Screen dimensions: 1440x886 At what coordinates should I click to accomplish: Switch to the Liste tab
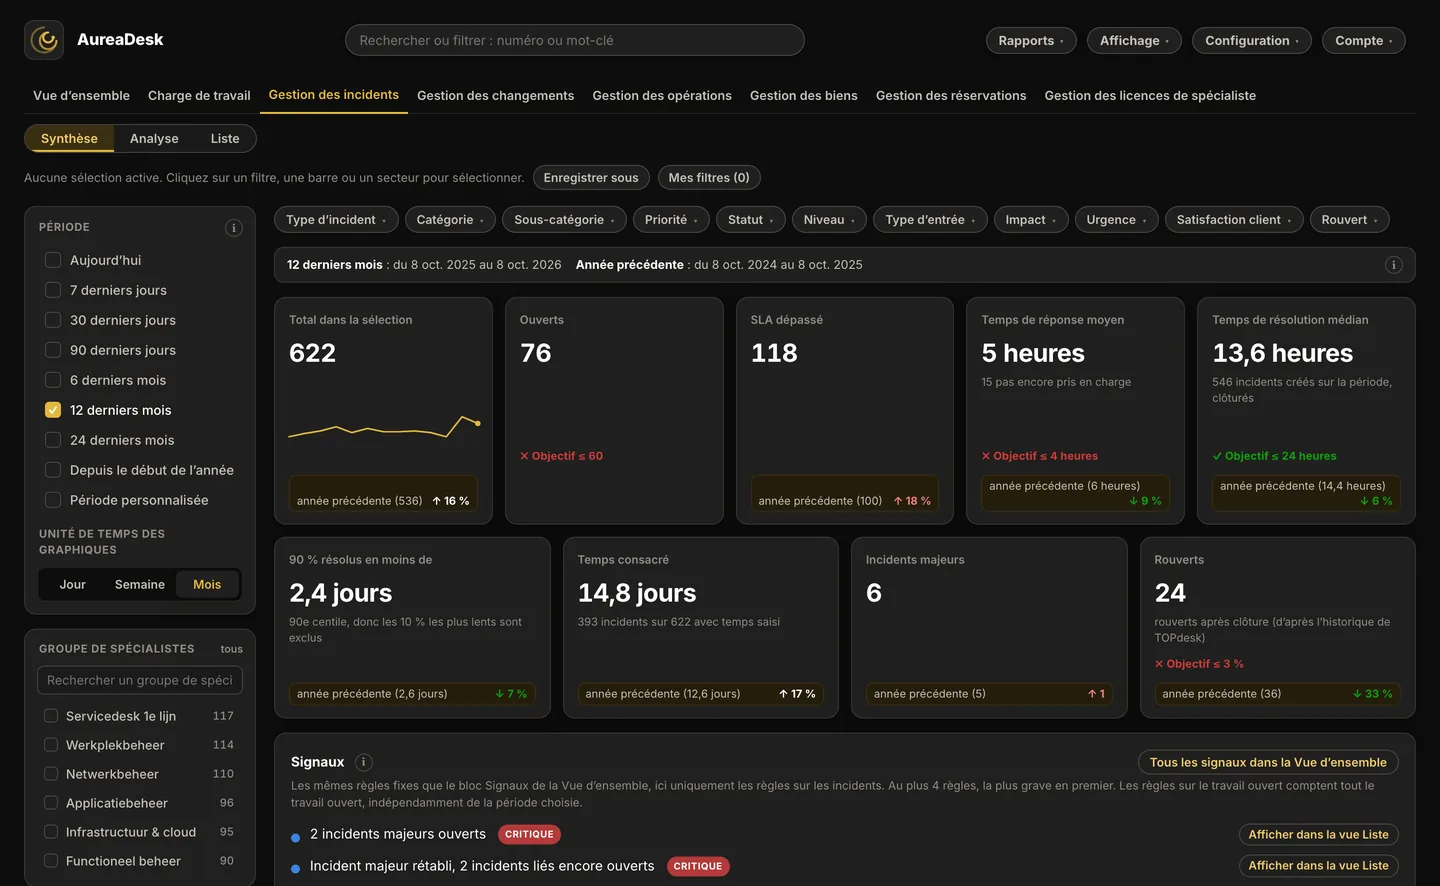click(x=225, y=139)
